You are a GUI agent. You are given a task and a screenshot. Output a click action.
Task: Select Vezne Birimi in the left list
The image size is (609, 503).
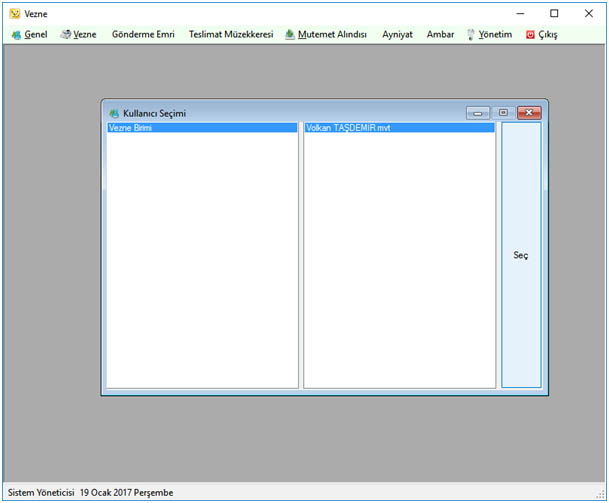[202, 128]
